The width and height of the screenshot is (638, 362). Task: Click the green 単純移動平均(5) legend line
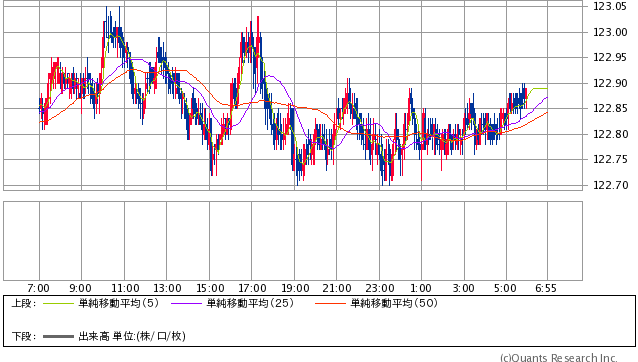coord(58,303)
